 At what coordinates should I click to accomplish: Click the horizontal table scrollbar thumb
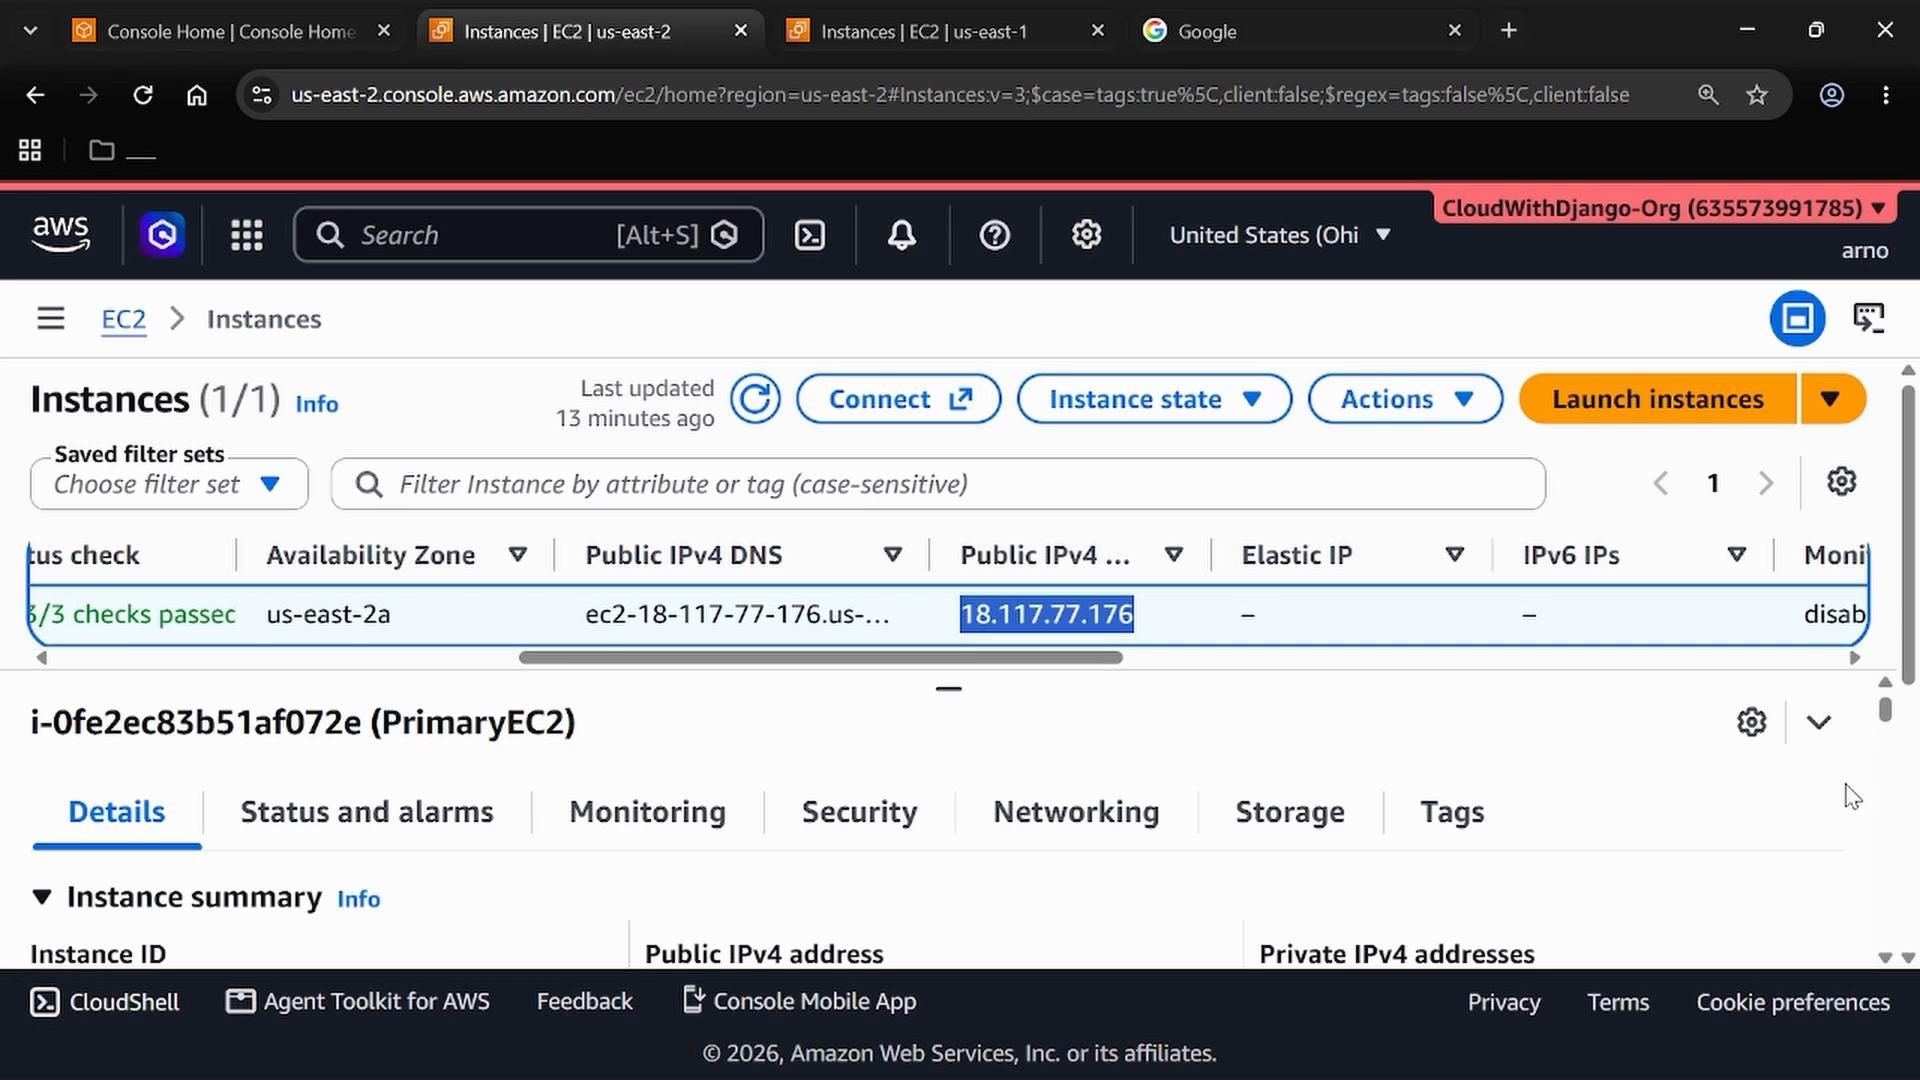point(820,658)
